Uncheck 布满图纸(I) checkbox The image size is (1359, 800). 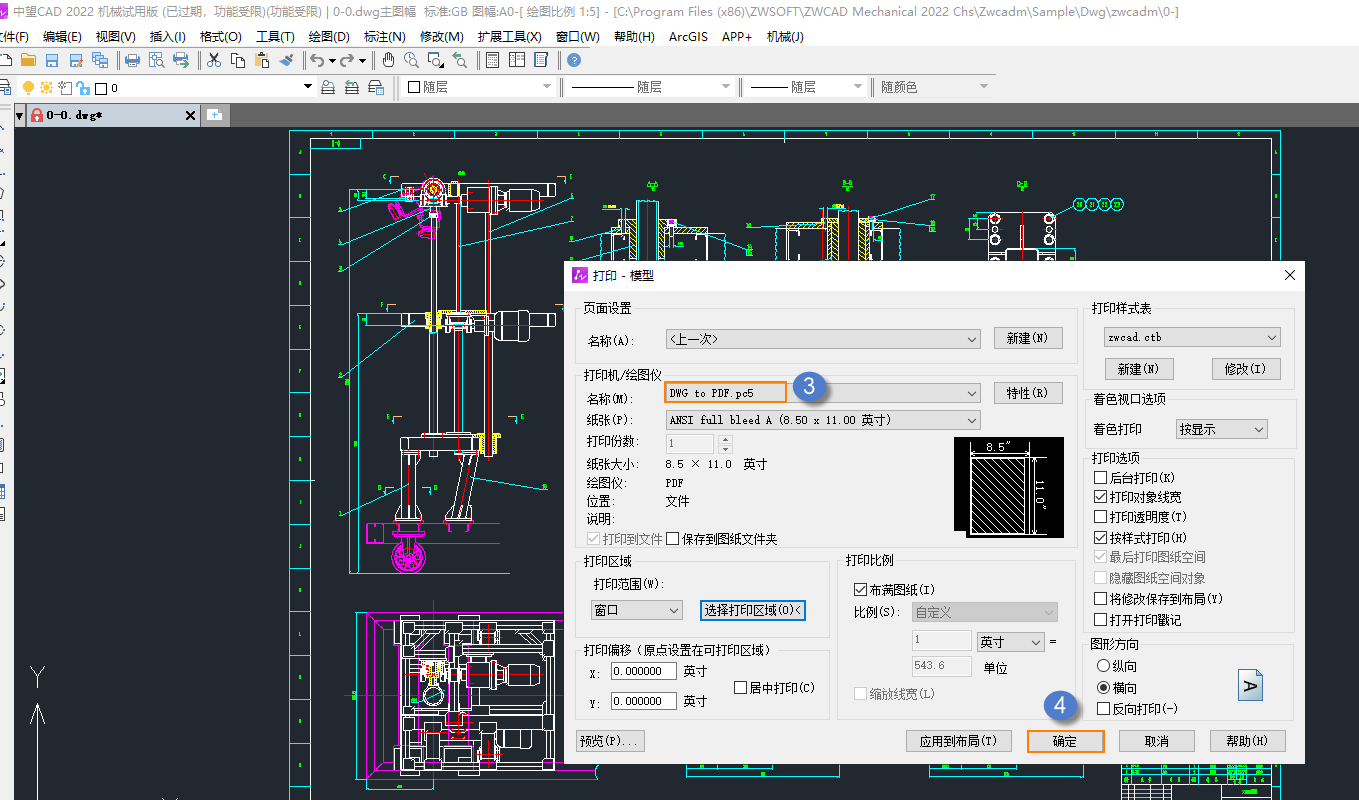(860, 590)
